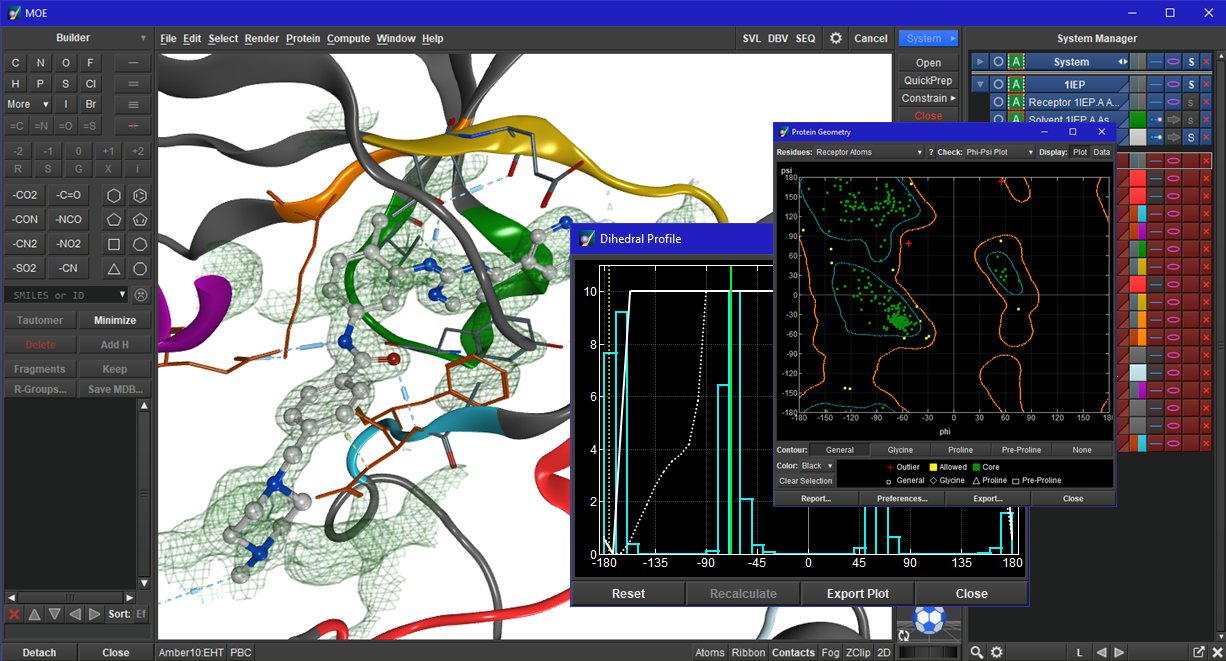The width and height of the screenshot is (1226, 661).
Task: Select the cyclopropane triangle ring icon
Action: coord(114,268)
